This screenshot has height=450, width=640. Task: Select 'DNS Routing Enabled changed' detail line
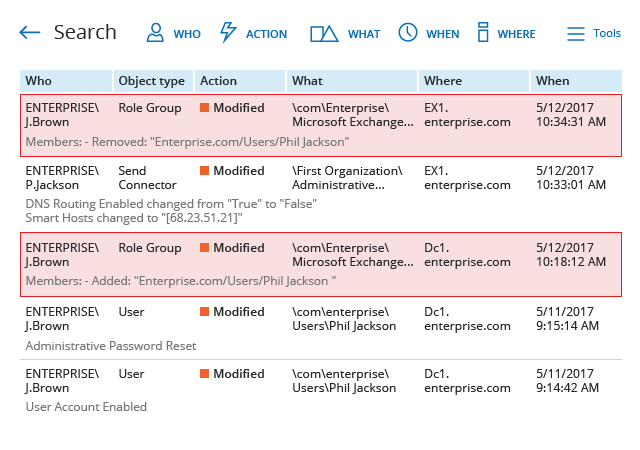tap(171, 203)
